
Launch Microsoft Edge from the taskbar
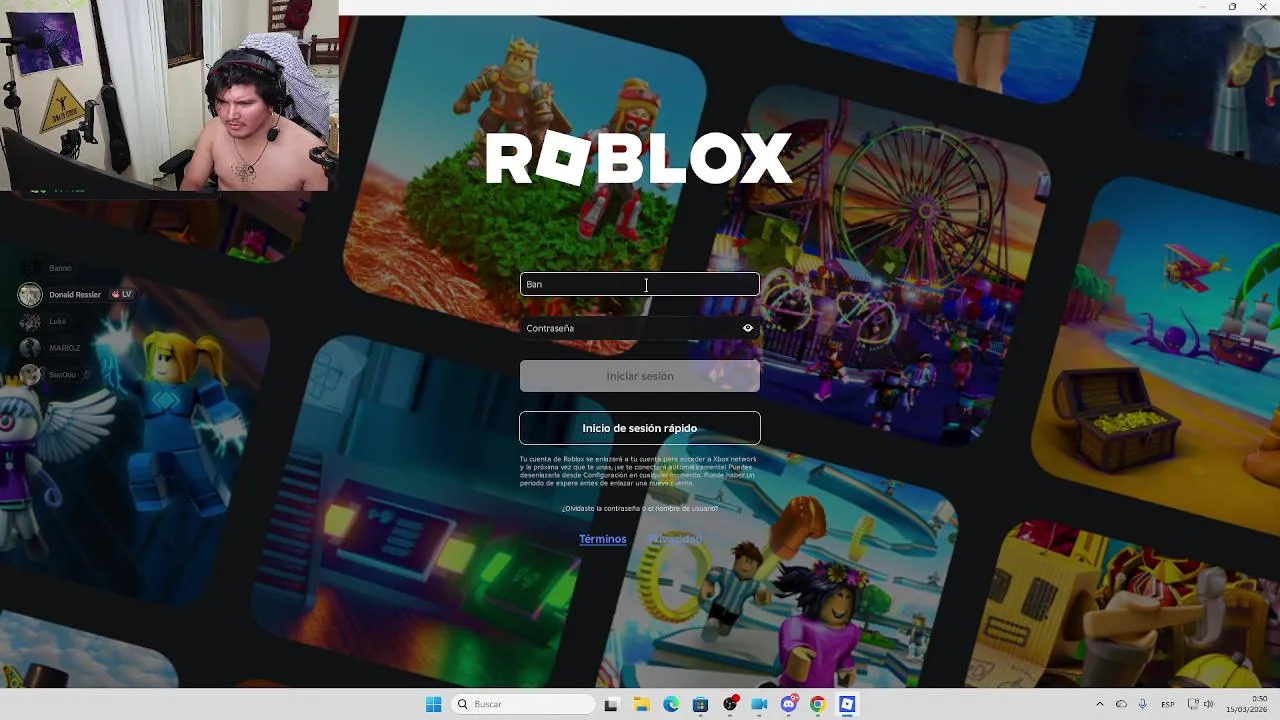click(671, 704)
